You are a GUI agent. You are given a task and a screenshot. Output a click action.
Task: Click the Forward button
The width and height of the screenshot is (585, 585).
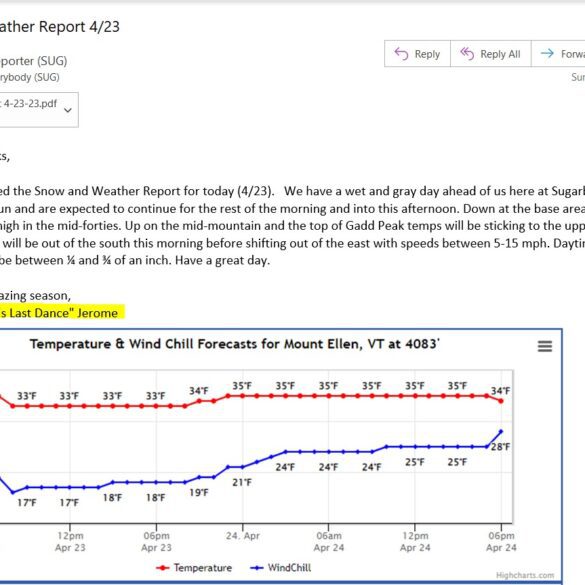[558, 54]
